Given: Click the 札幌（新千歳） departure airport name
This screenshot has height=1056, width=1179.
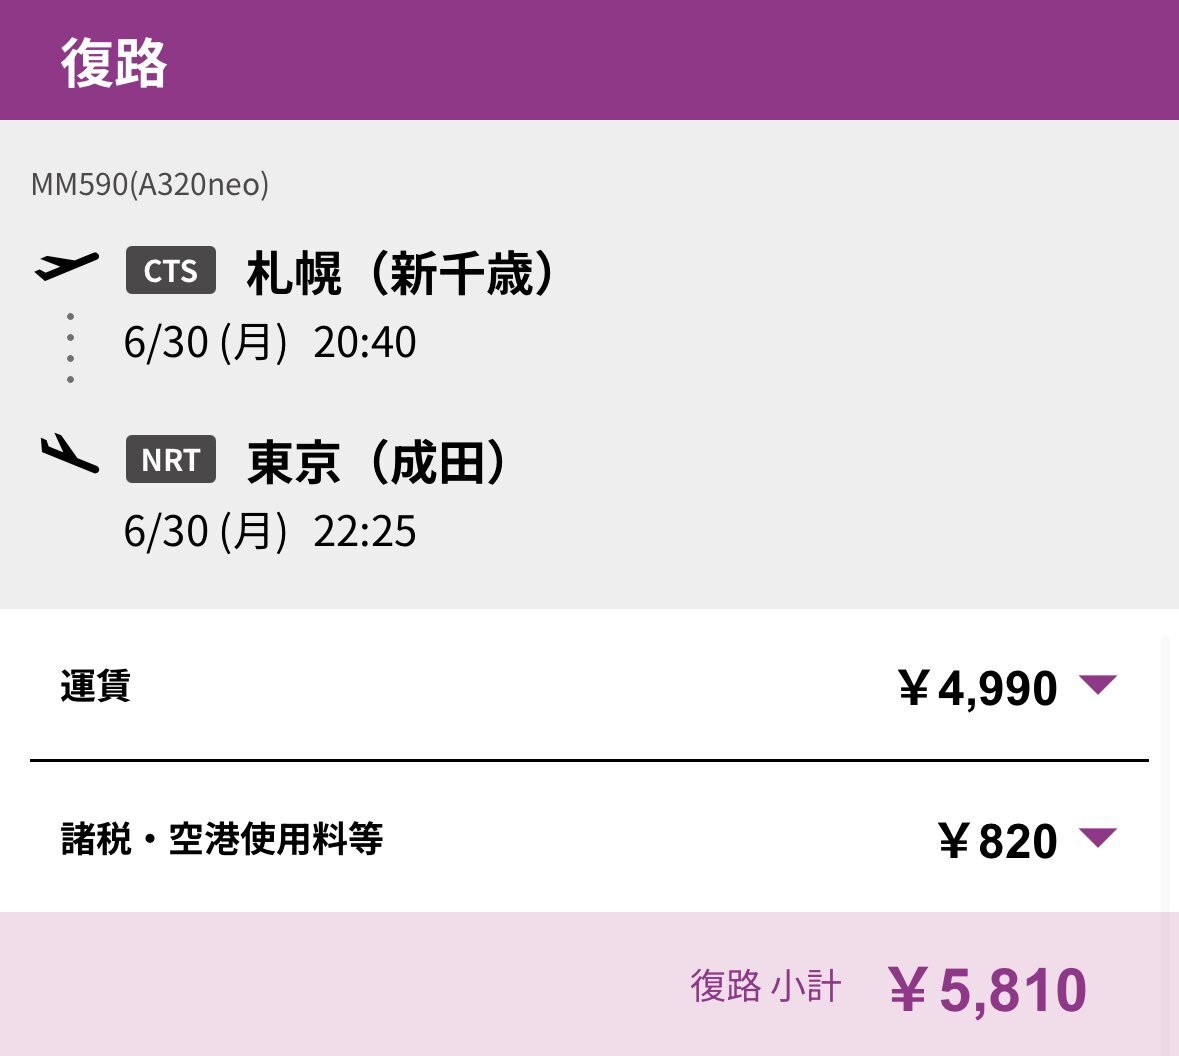Looking at the screenshot, I should (402, 273).
